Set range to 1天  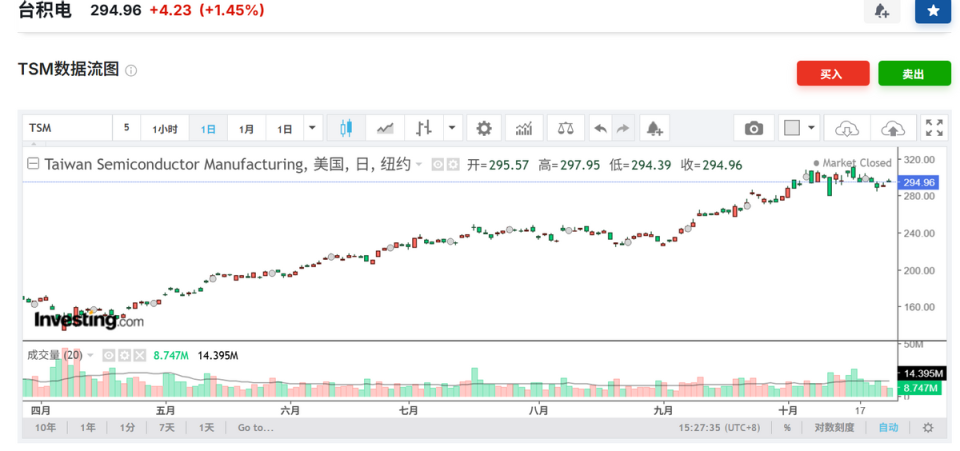tap(206, 428)
